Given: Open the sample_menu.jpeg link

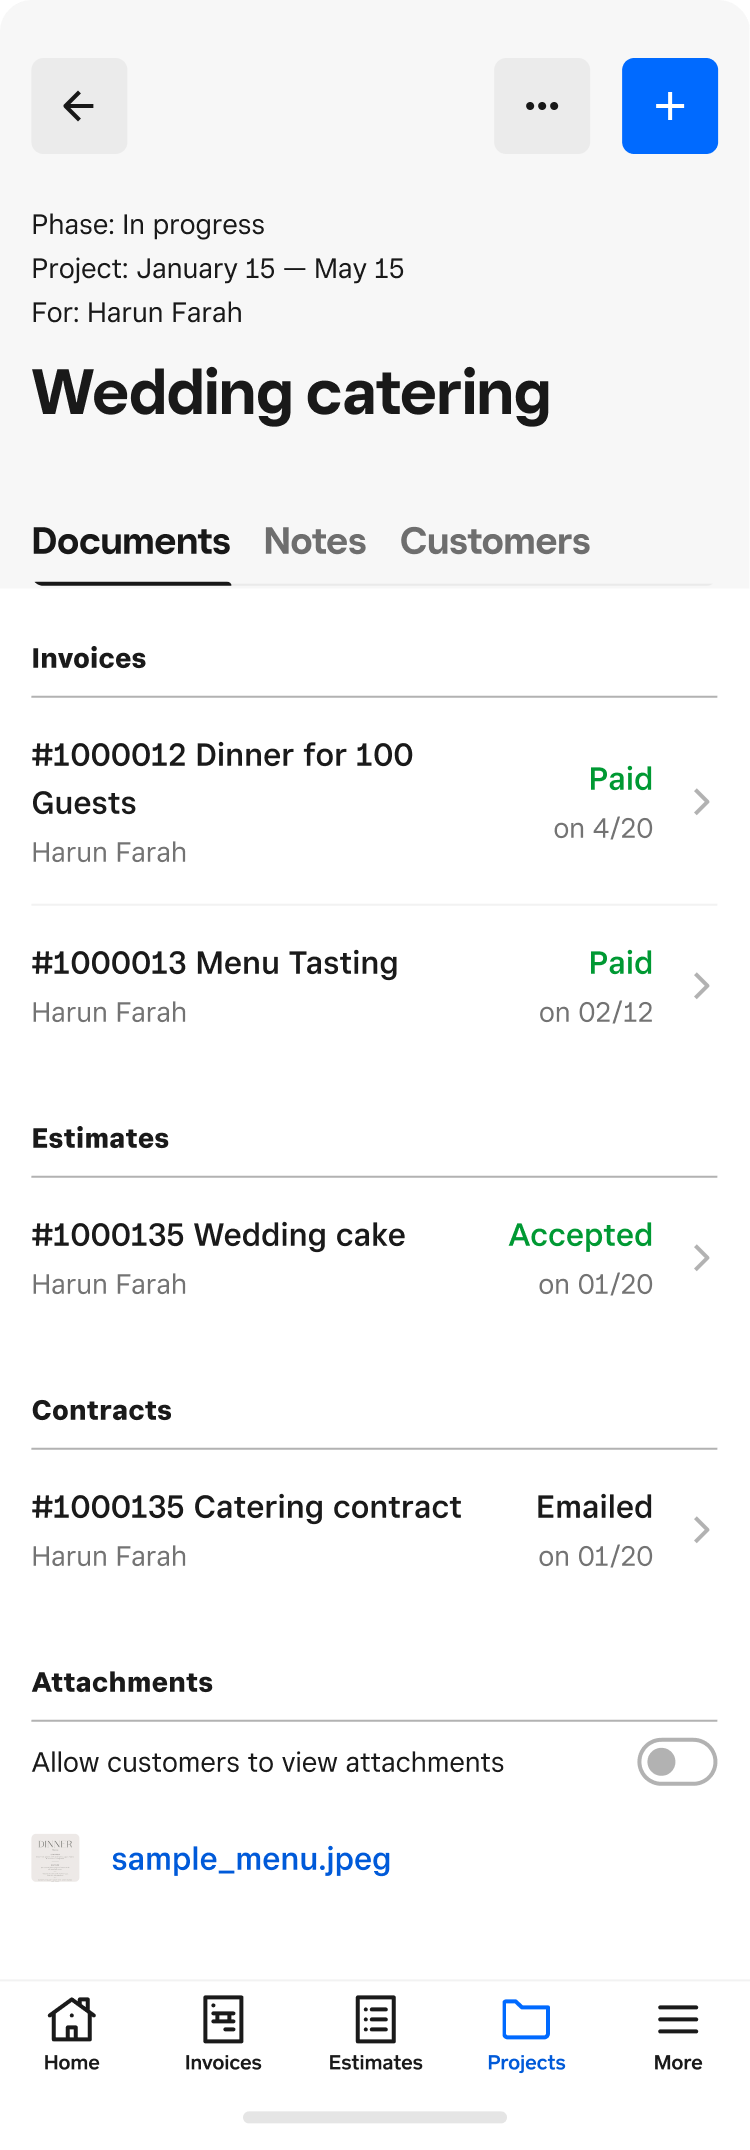Looking at the screenshot, I should (251, 1859).
